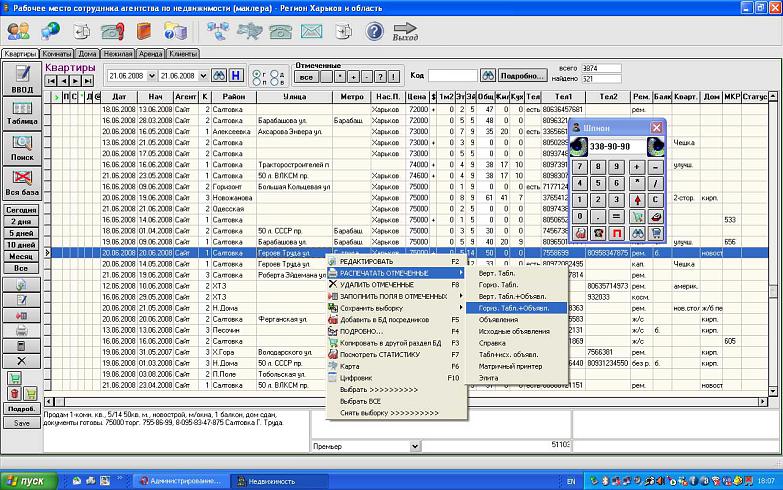This screenshot has height=490, width=783.
Task: Click the binoculars key in Шпион window
Action: point(637,234)
